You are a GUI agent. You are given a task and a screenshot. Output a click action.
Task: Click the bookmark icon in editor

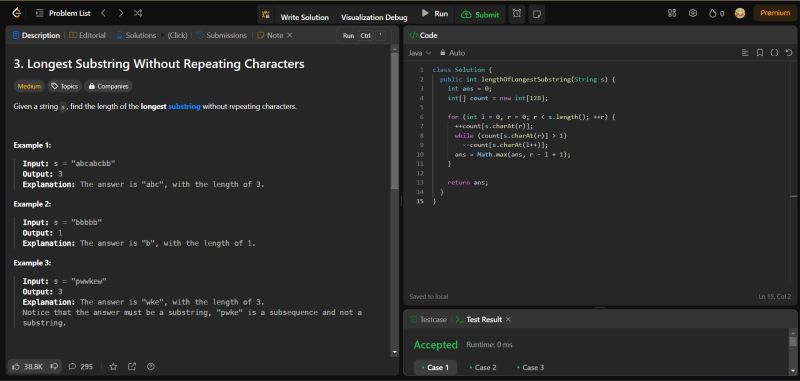760,53
